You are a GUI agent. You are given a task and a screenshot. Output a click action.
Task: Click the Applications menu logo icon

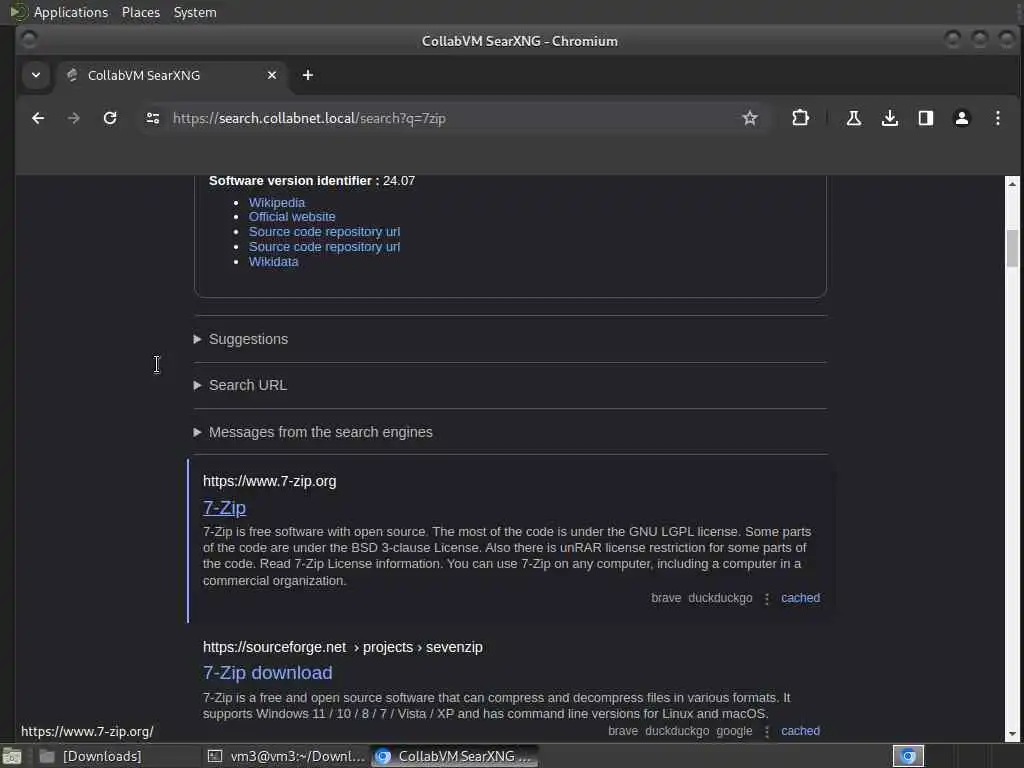18,12
